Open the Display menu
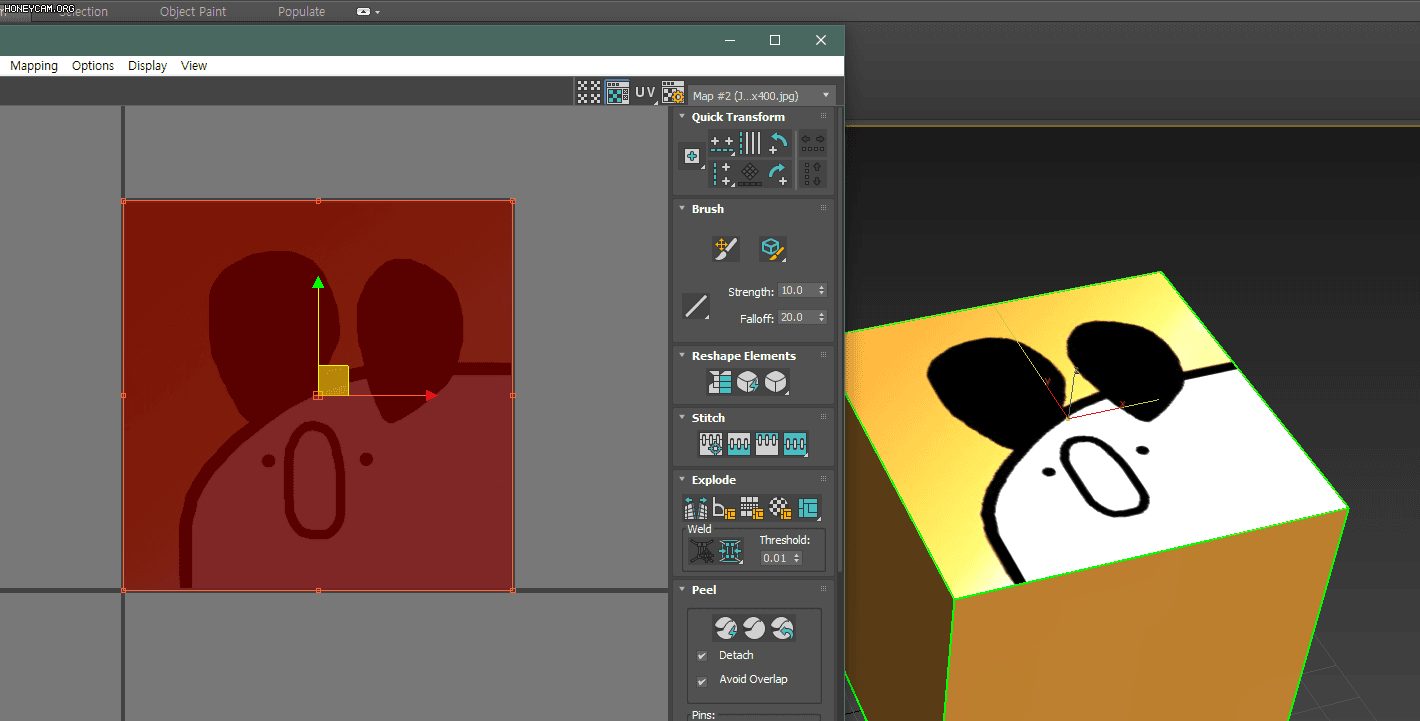 click(x=147, y=66)
